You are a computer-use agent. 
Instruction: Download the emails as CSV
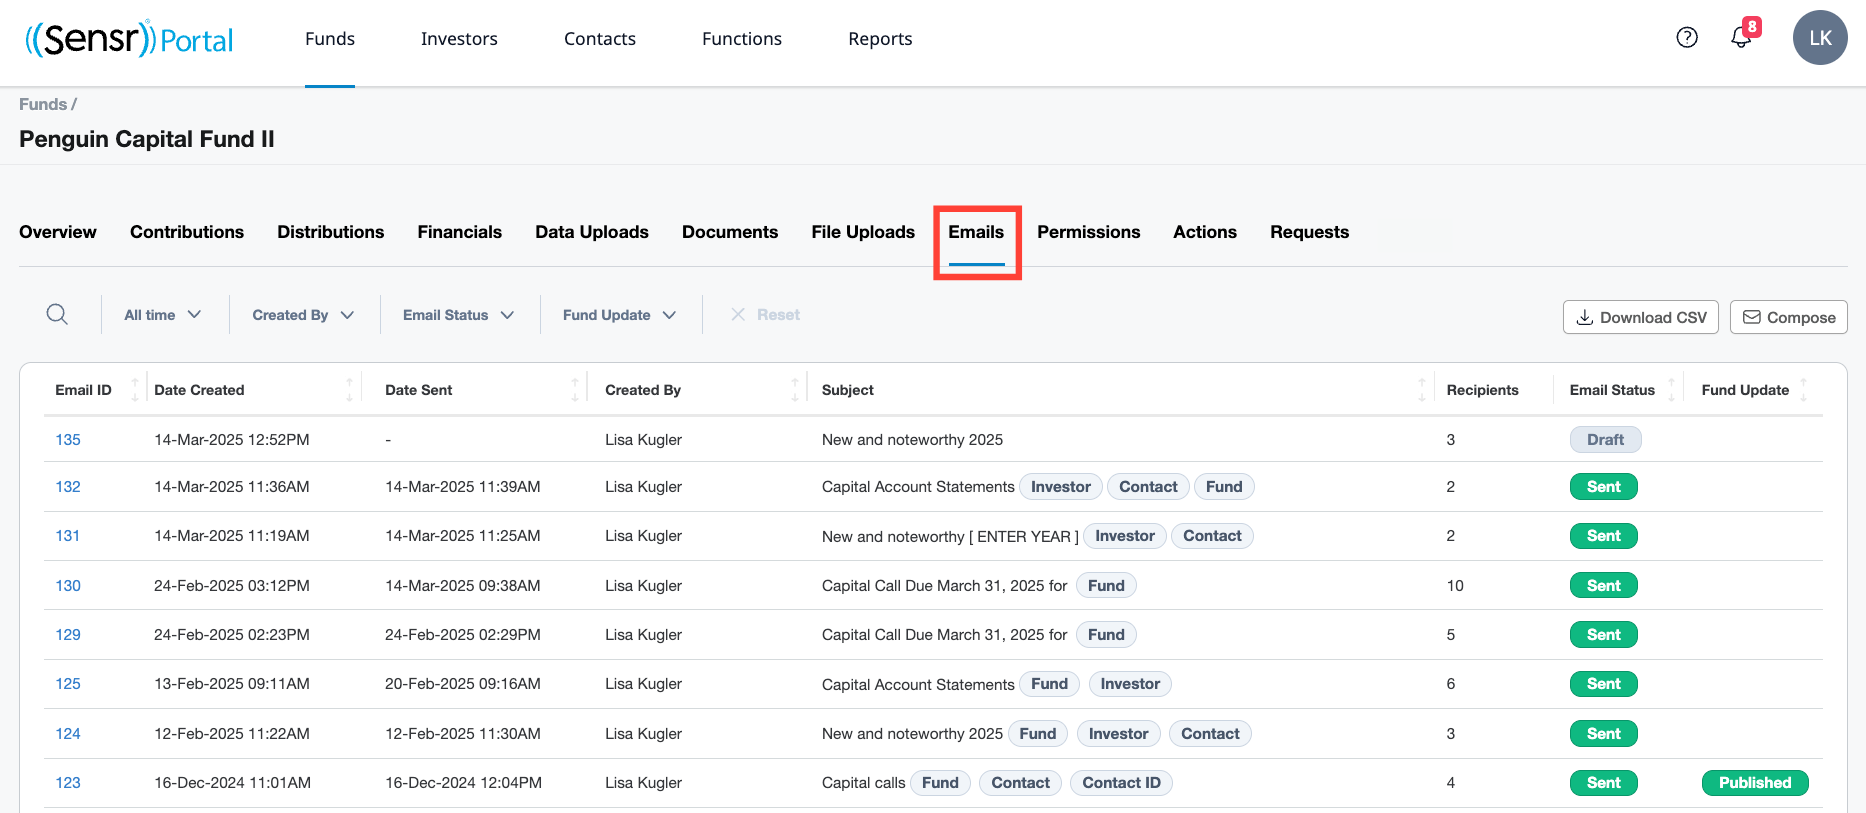(1641, 317)
